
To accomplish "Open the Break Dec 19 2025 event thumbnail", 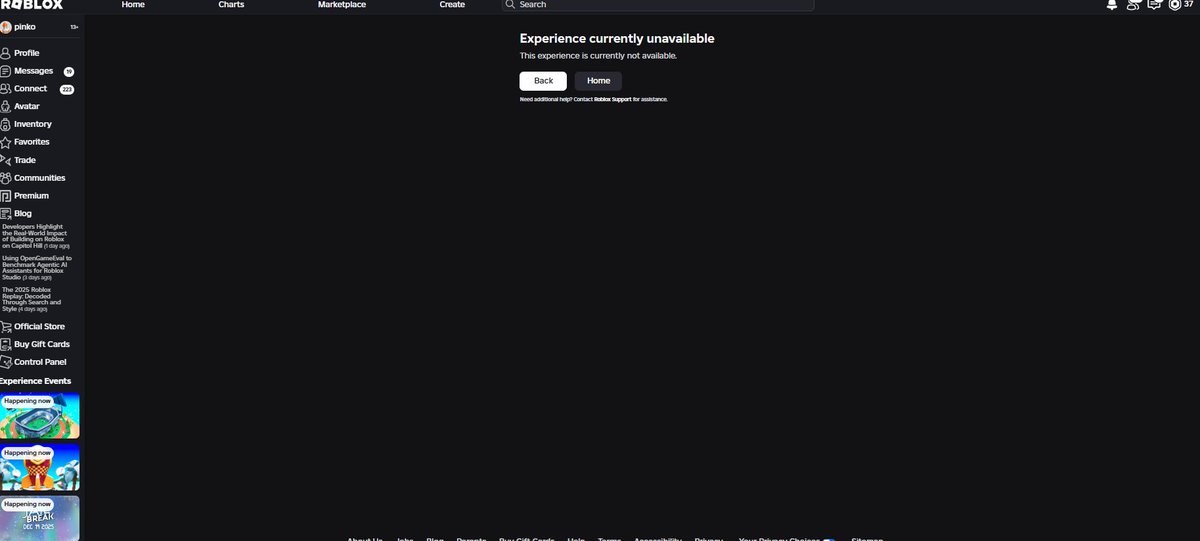I will click(x=40, y=518).
